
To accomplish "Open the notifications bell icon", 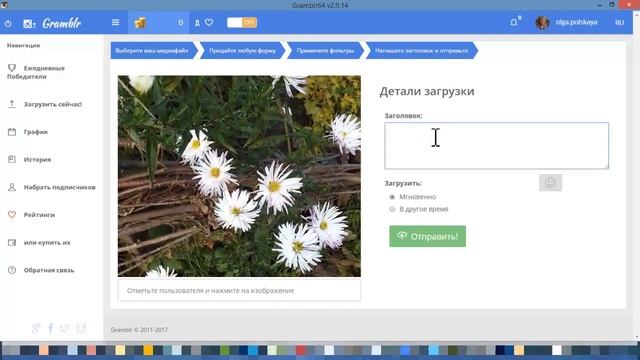I will coord(514,22).
